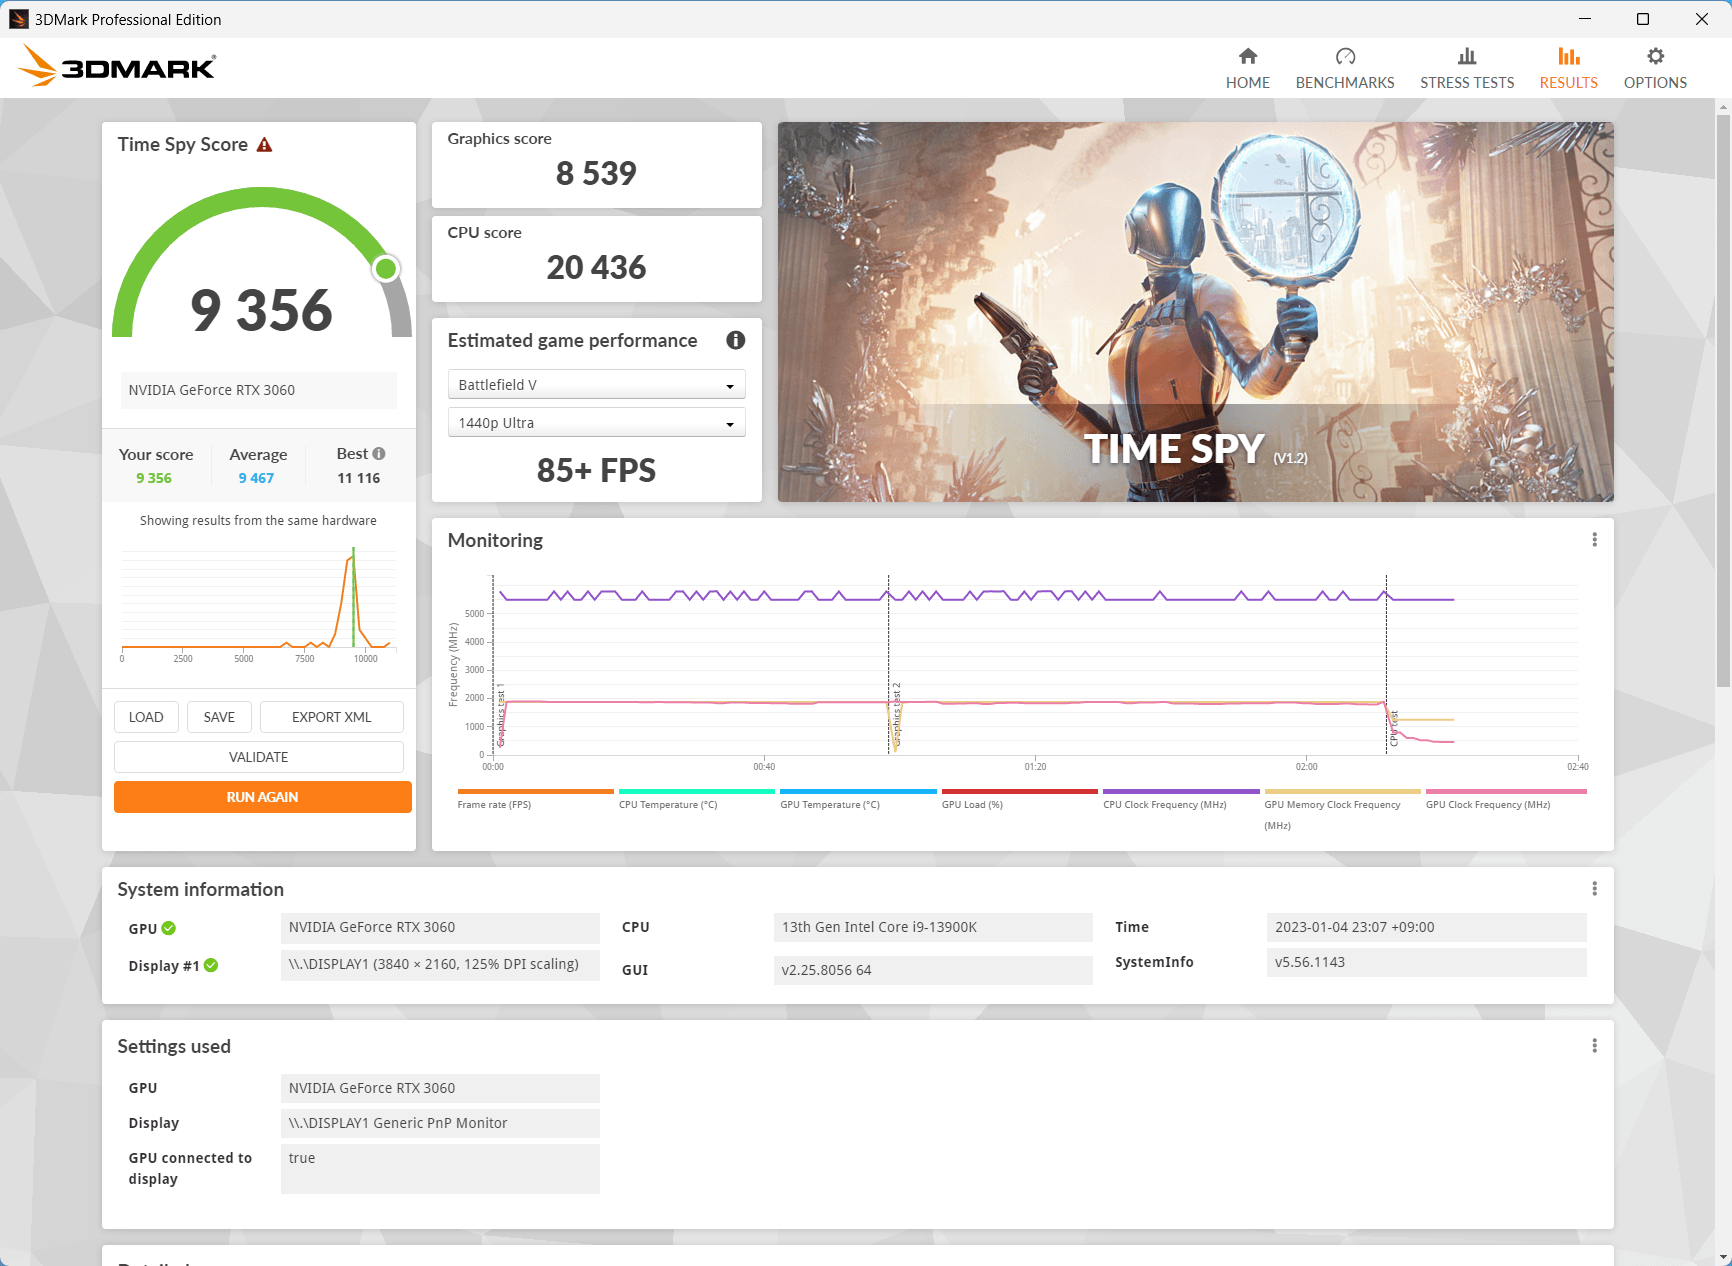1732x1266 pixels.
Task: Click the VALIDATE button
Action: click(259, 757)
